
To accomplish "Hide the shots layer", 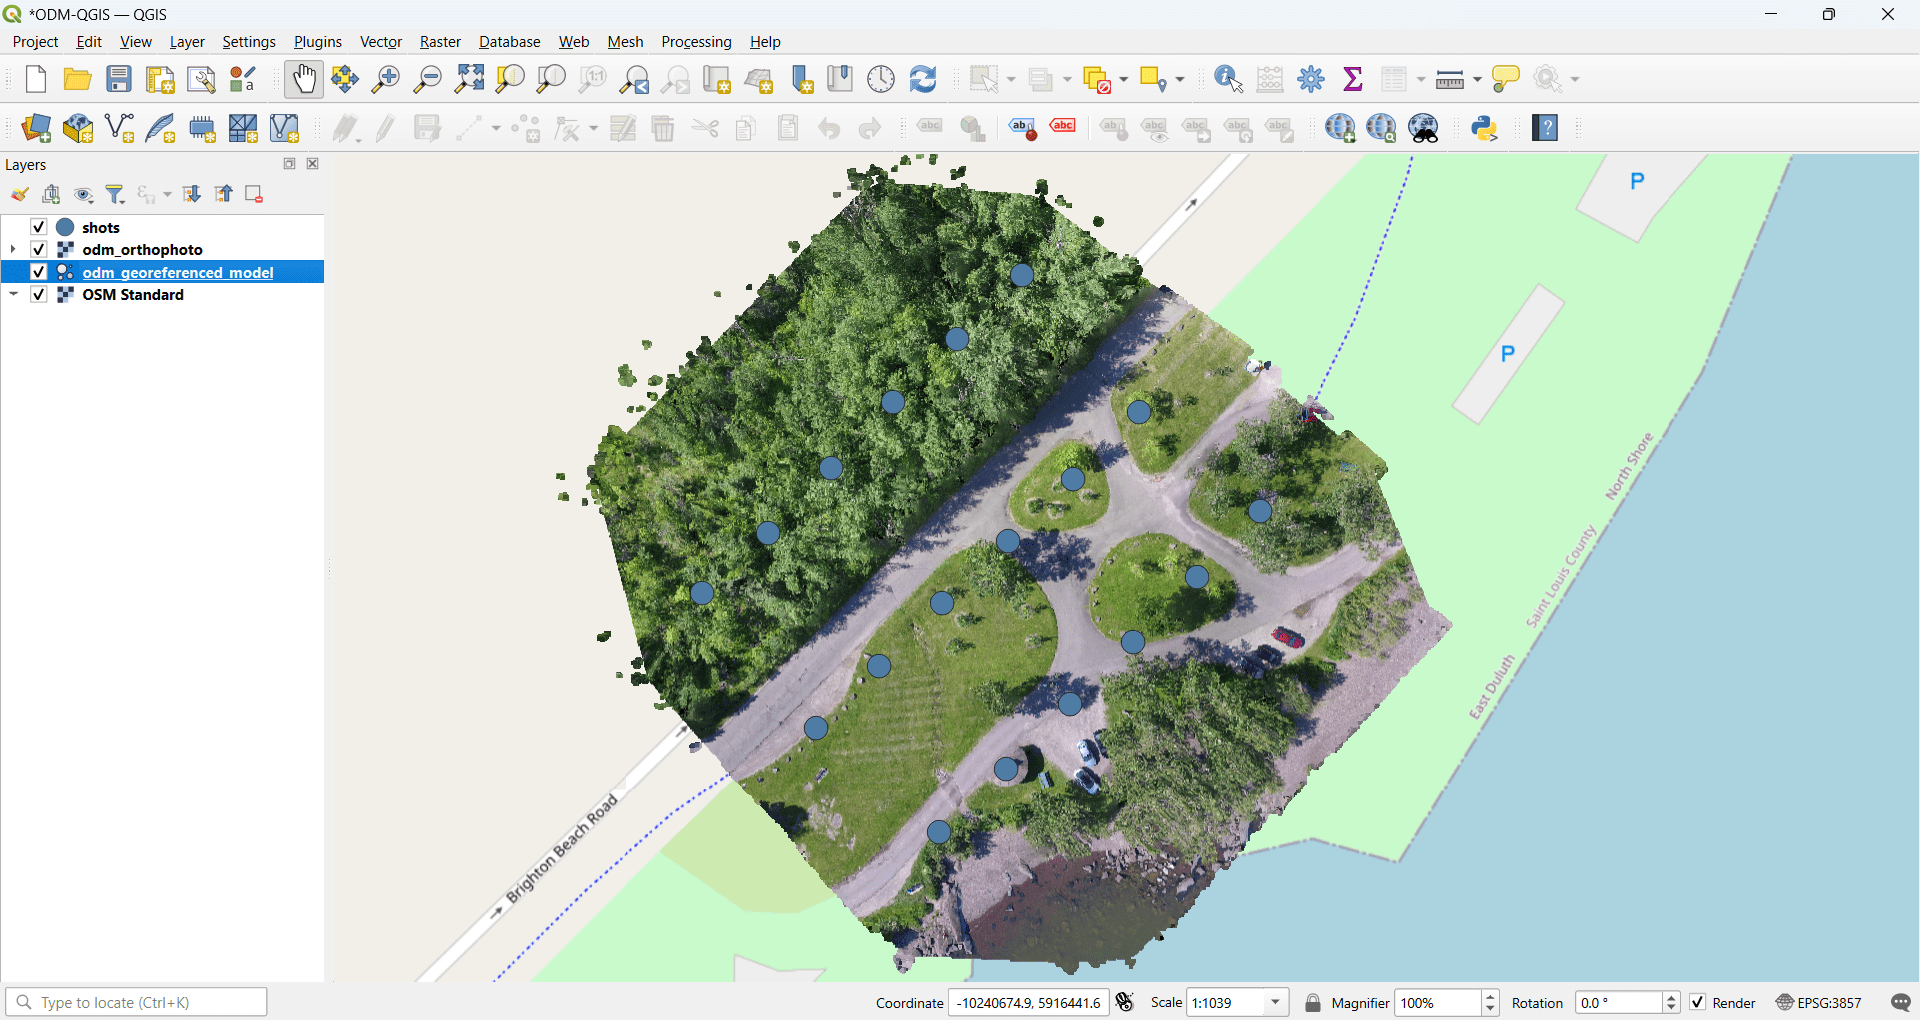I will click(38, 227).
